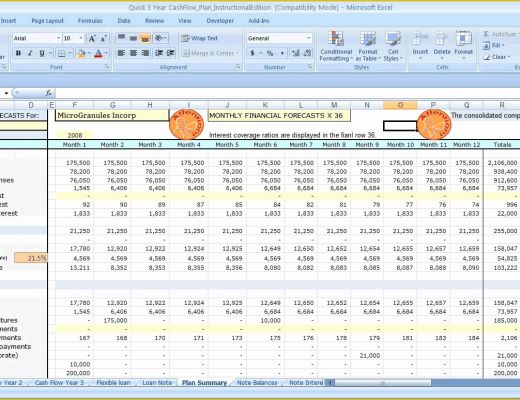Open the Format cells menu

pos(463,46)
